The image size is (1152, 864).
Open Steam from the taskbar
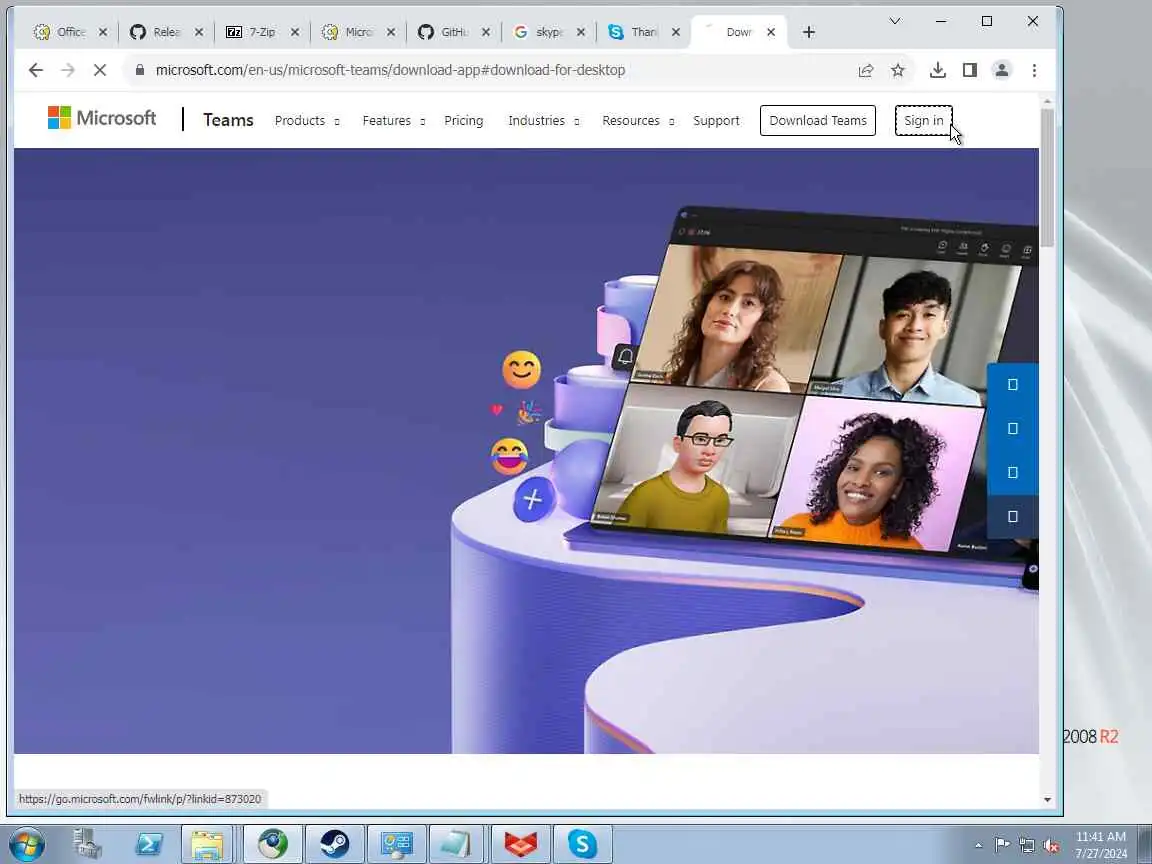(x=334, y=844)
